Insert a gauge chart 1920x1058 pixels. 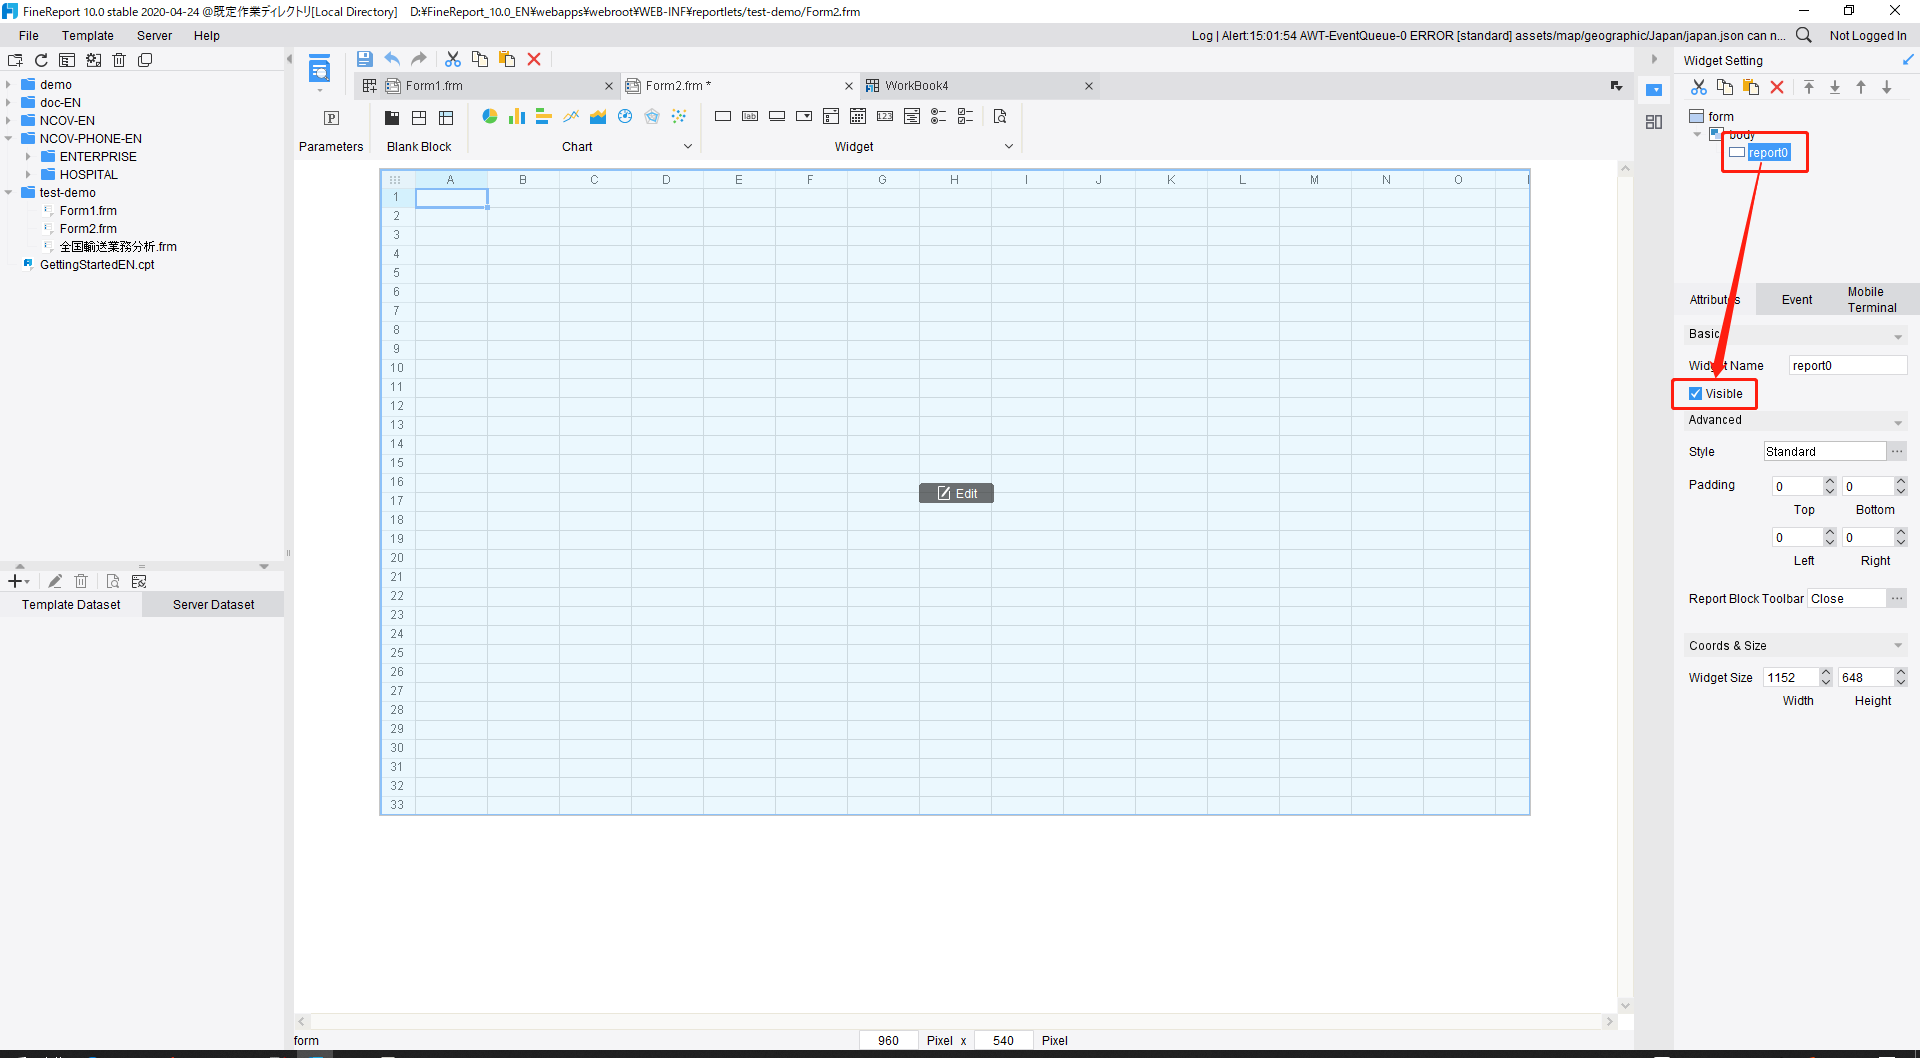click(x=625, y=117)
